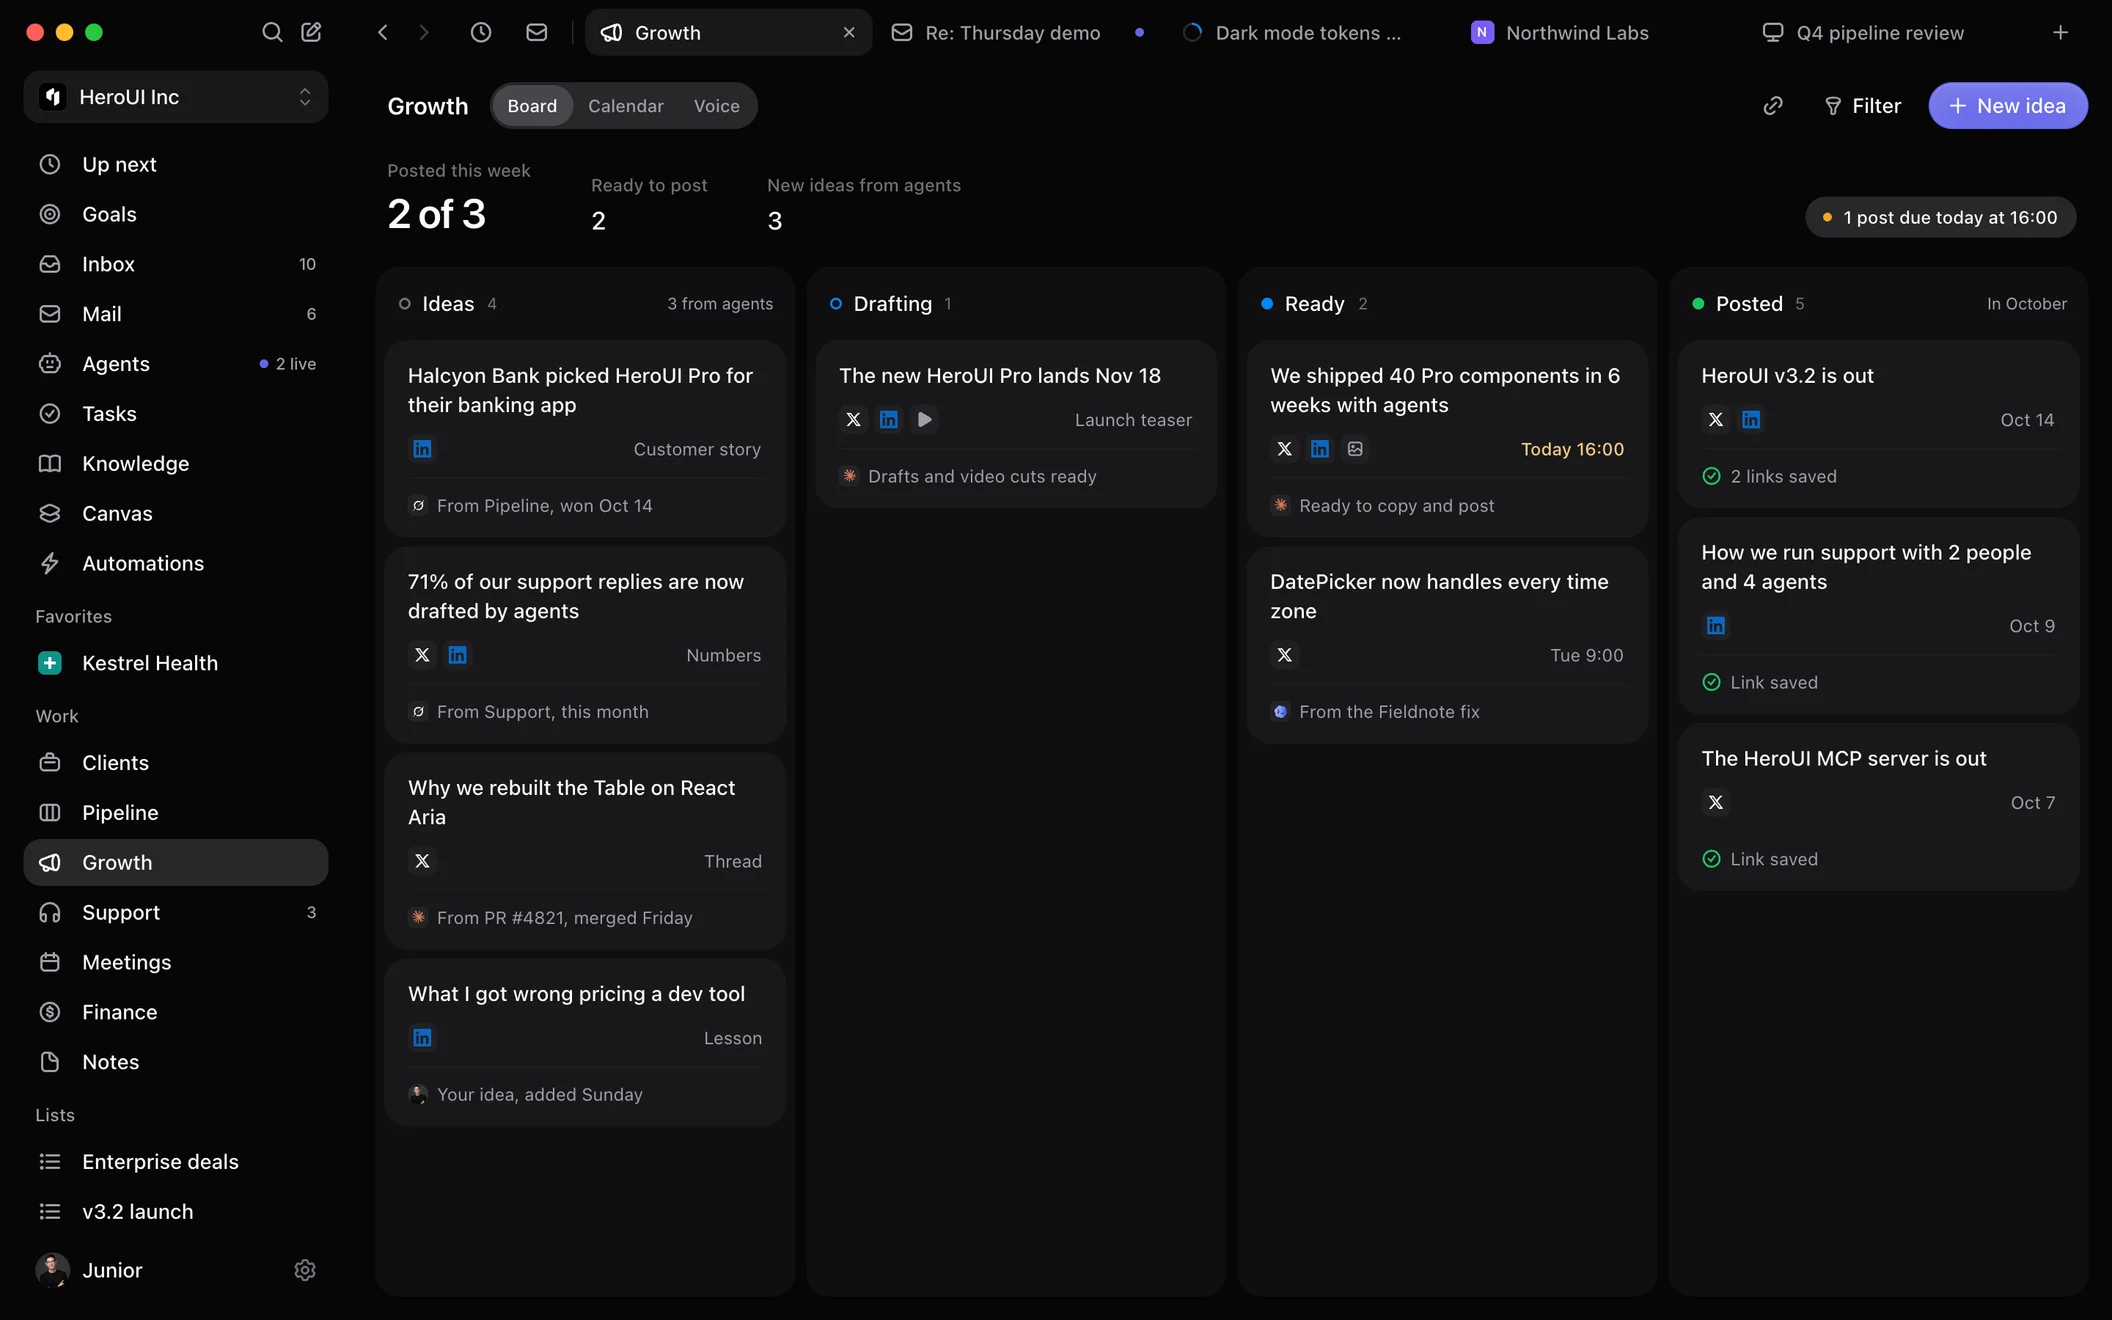Click '3 from agents' in Ideas column header

click(720, 304)
